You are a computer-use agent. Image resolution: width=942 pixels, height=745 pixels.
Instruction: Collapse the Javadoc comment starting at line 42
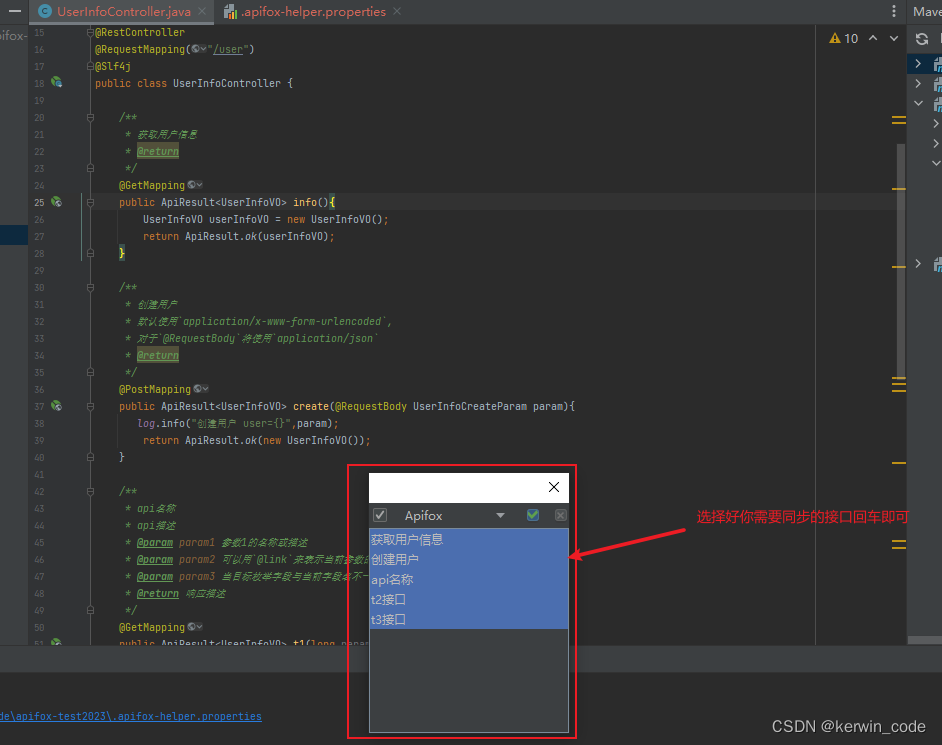[x=90, y=491]
